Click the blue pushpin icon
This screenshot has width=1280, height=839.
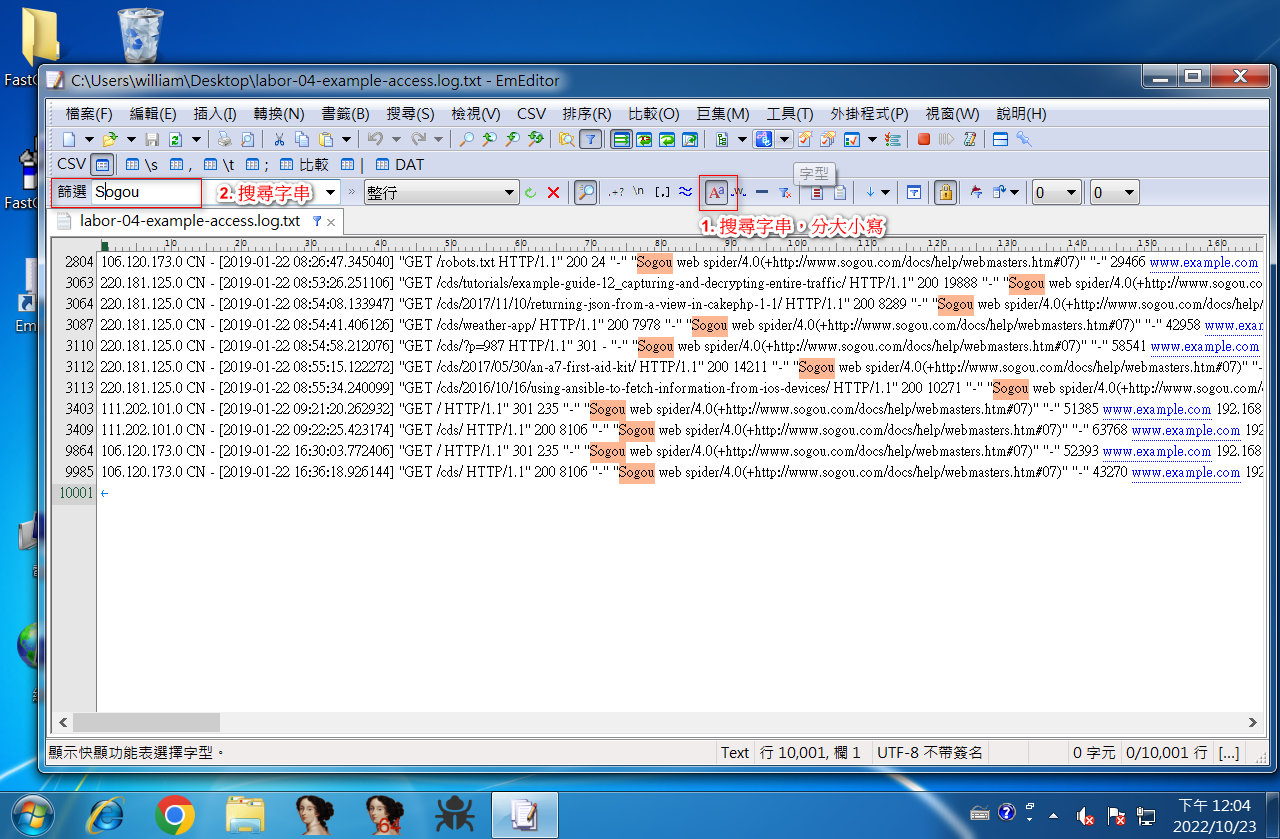(1024, 139)
